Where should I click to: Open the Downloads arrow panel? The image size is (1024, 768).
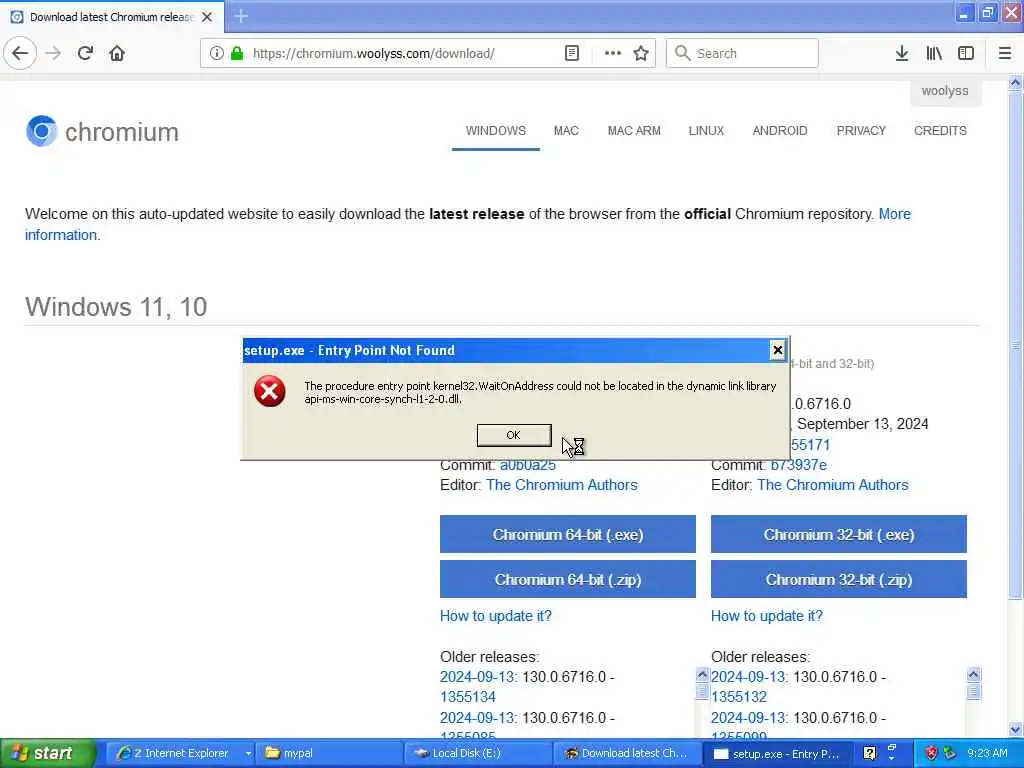pos(901,53)
